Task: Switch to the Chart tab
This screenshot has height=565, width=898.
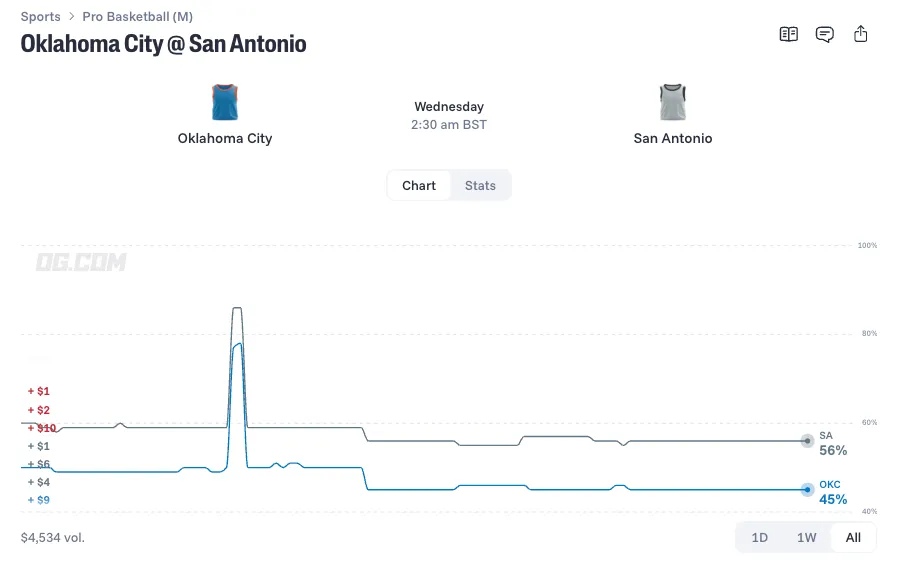Action: point(419,185)
